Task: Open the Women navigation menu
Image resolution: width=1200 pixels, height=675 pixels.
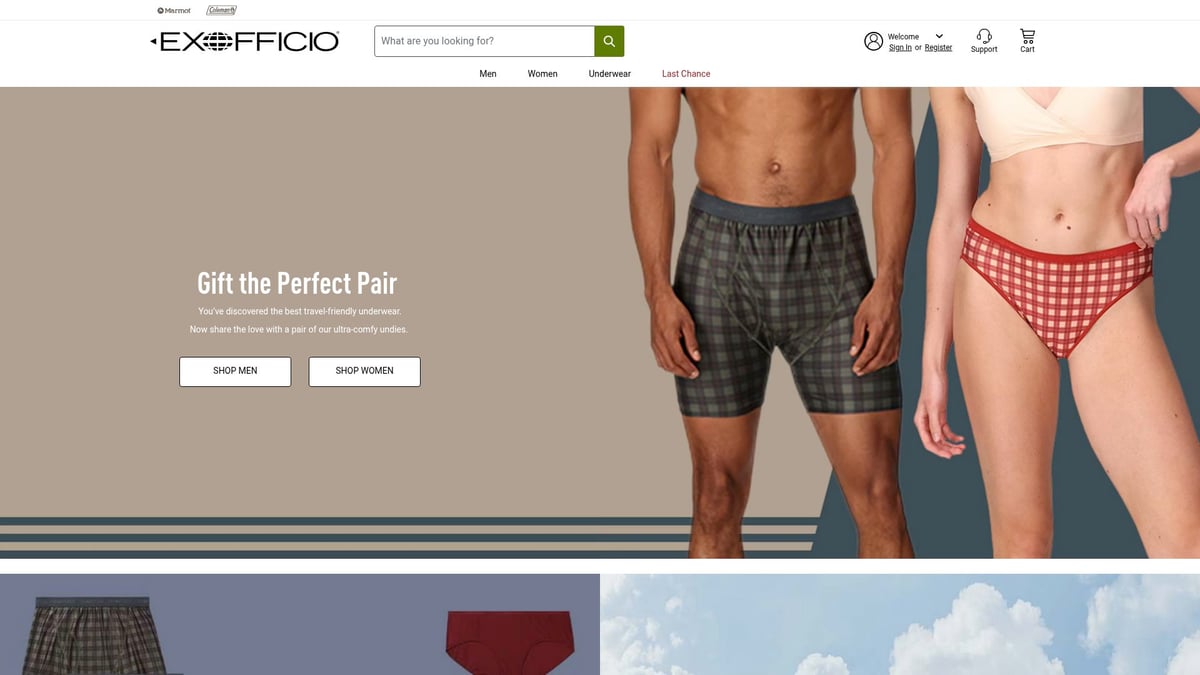Action: point(543,74)
